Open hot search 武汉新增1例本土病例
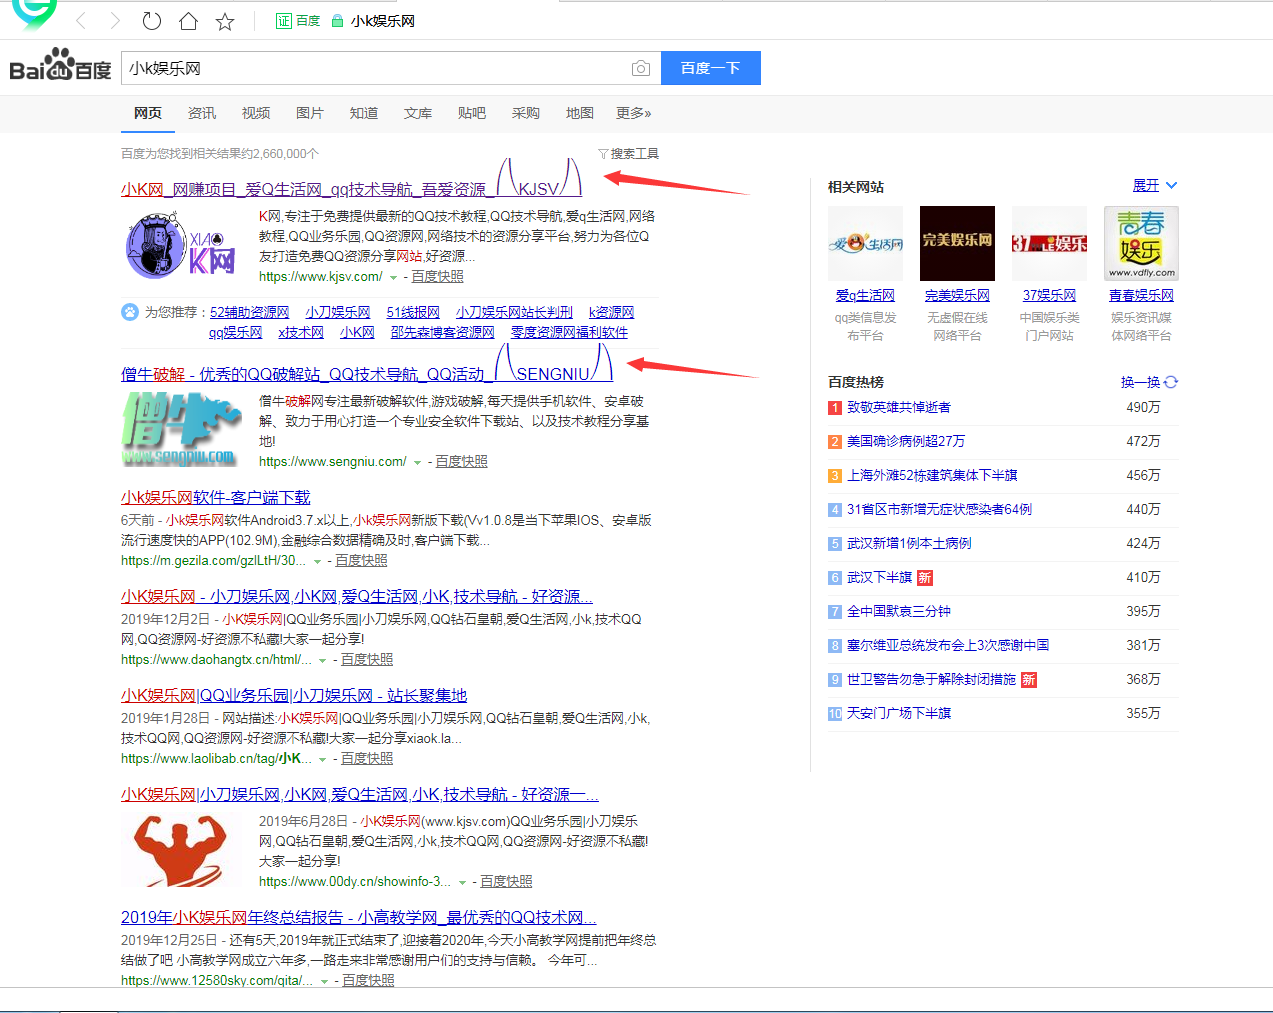The image size is (1273, 1013). [909, 543]
